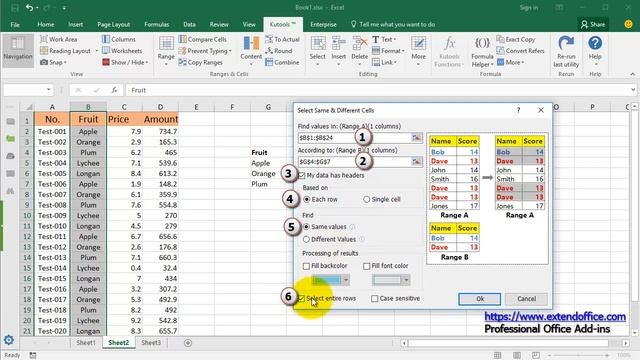This screenshot has height=360, width=640.
Task: Click the backcolor swatch
Action: coord(327,280)
